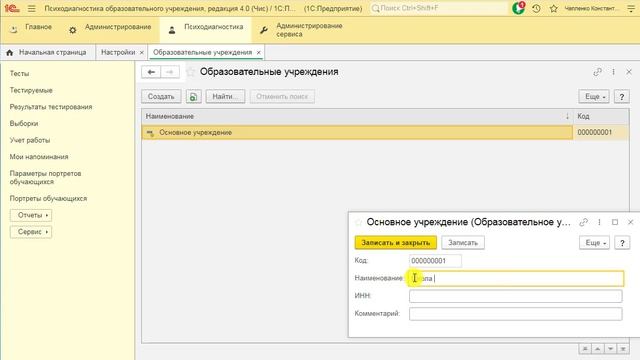Click Записать и закрыть button
640x360 pixels.
(x=396, y=243)
